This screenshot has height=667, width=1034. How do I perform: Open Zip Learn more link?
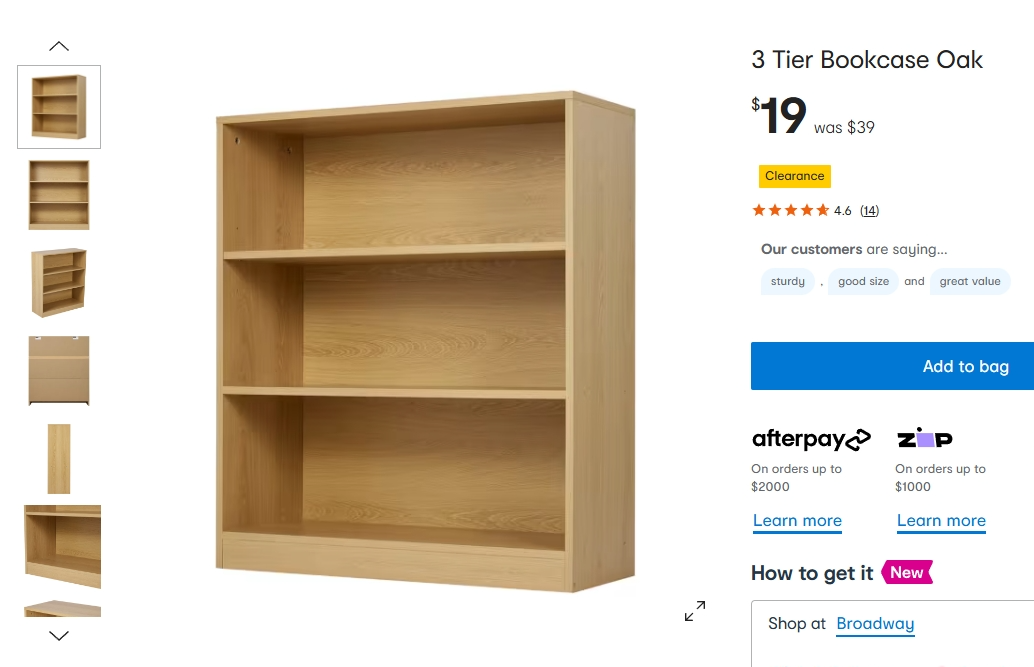[x=941, y=521]
